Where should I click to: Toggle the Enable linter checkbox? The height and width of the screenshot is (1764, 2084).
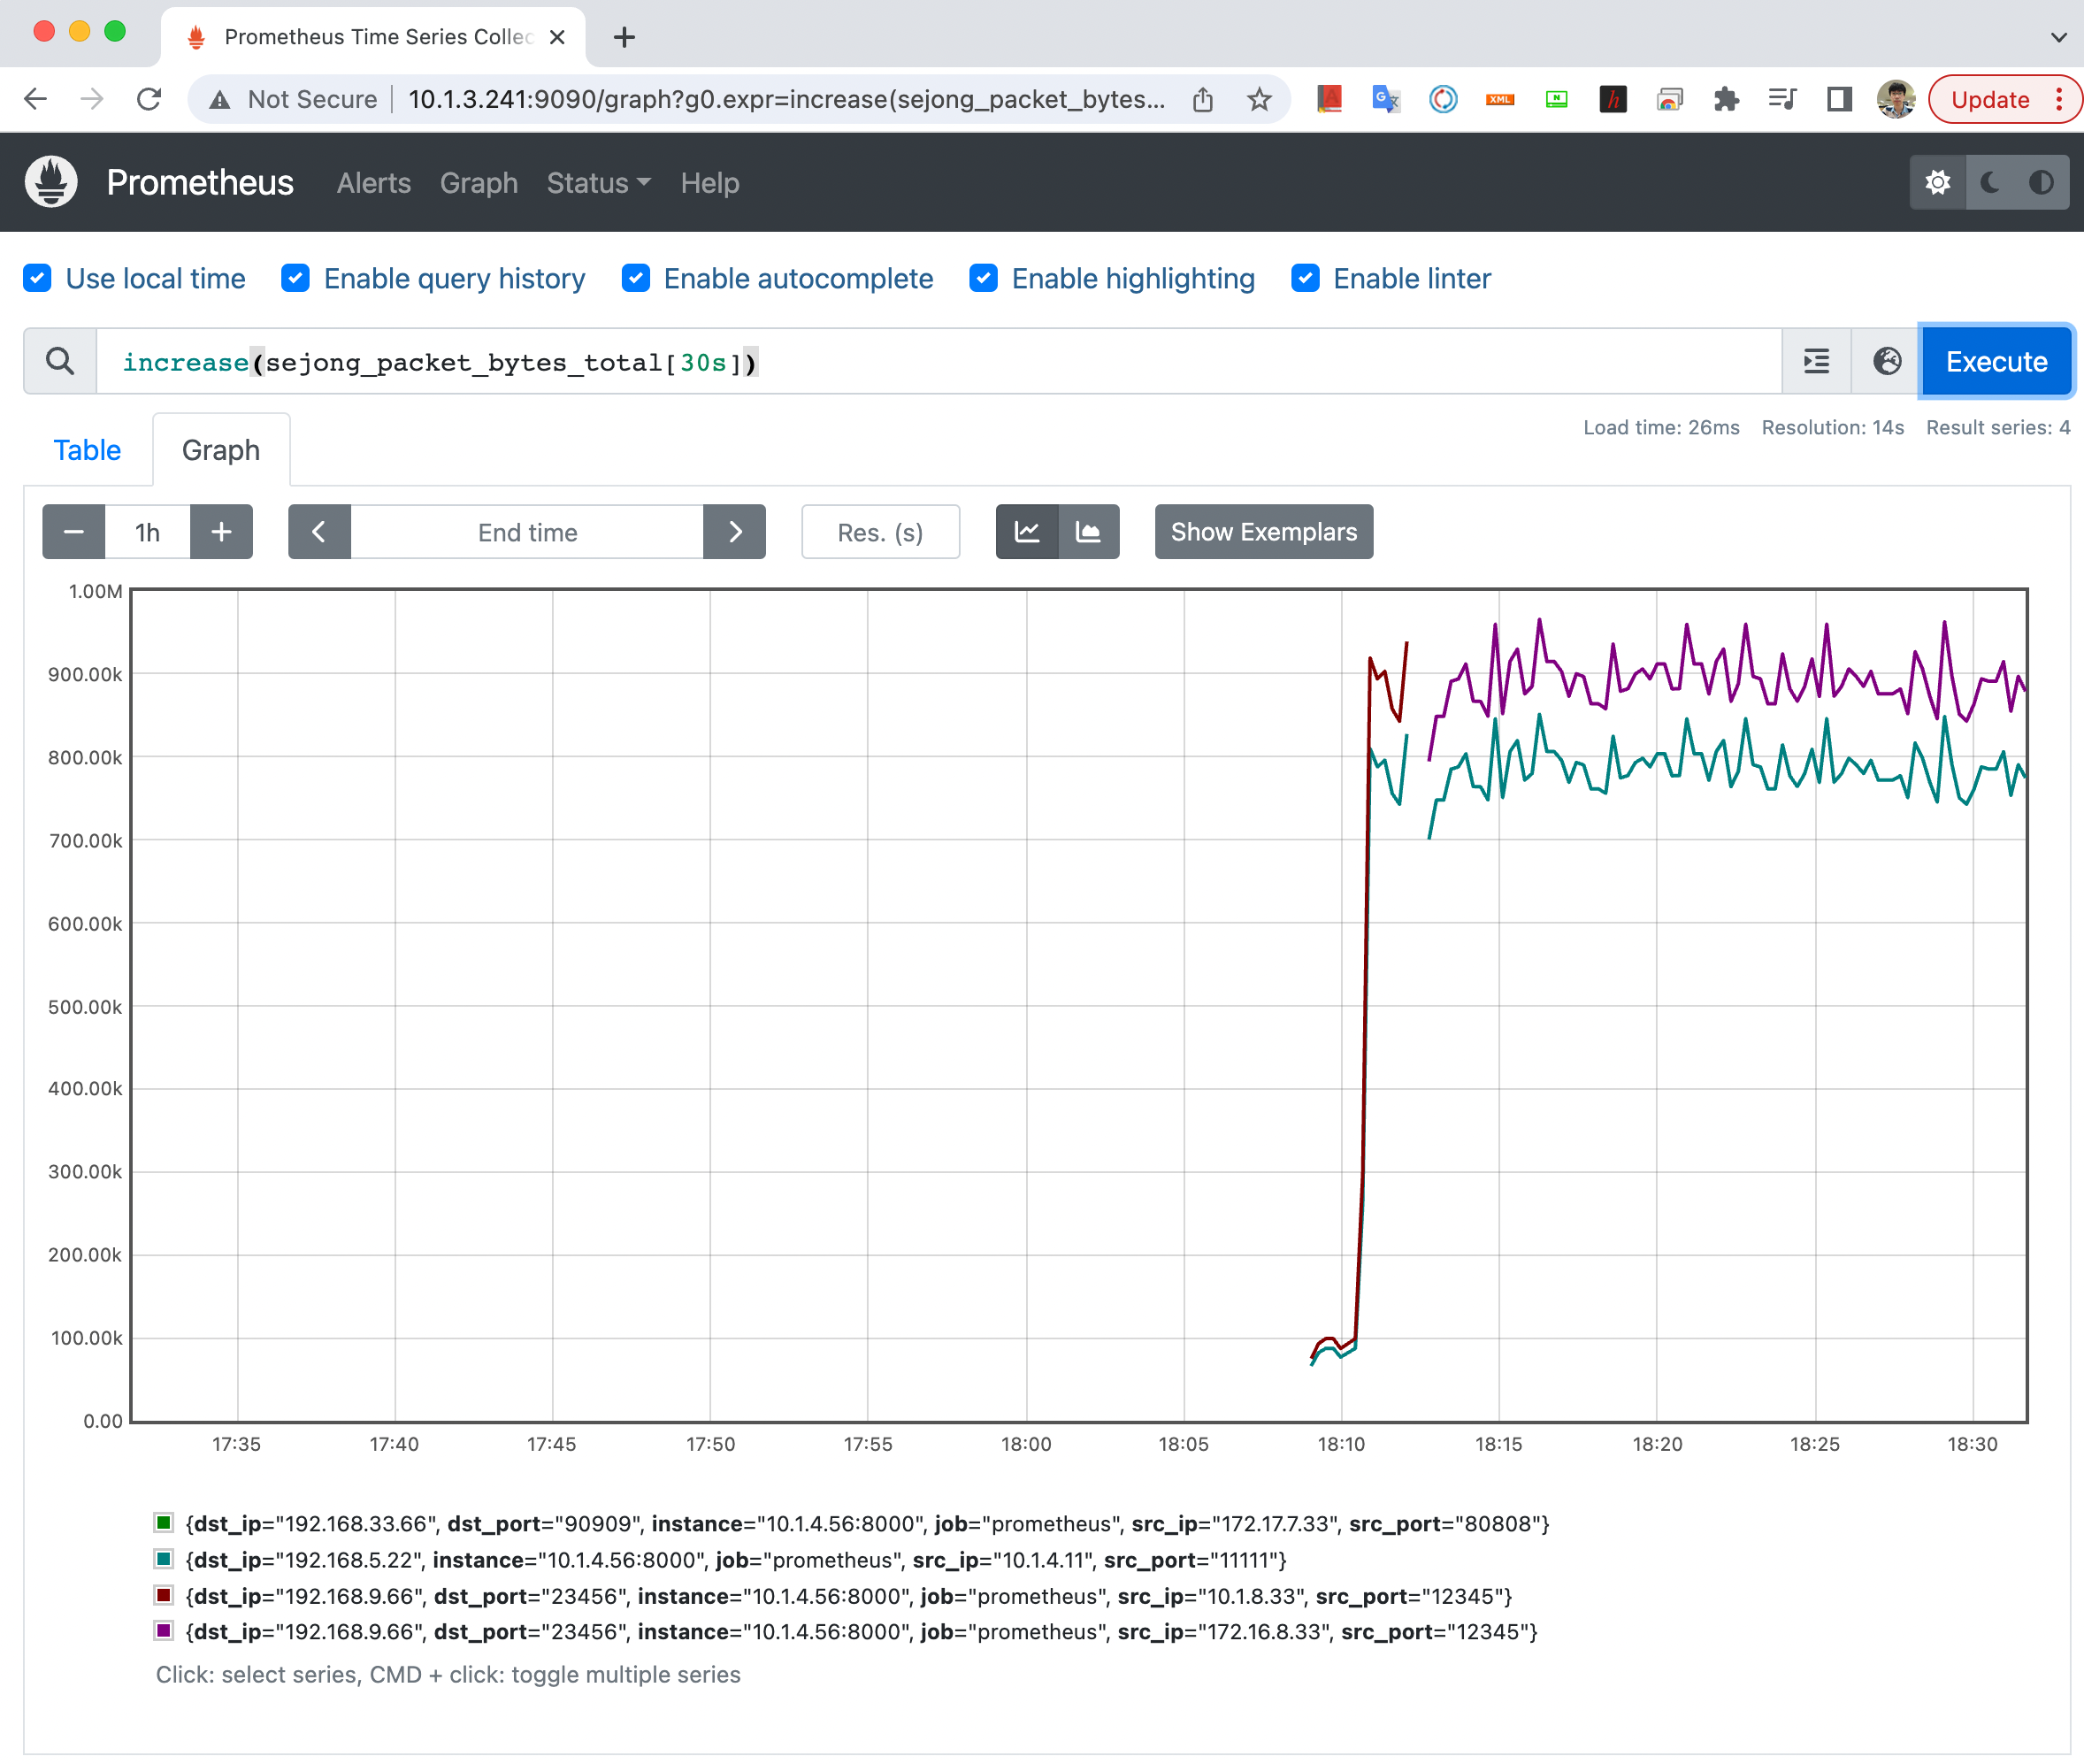(x=1305, y=278)
